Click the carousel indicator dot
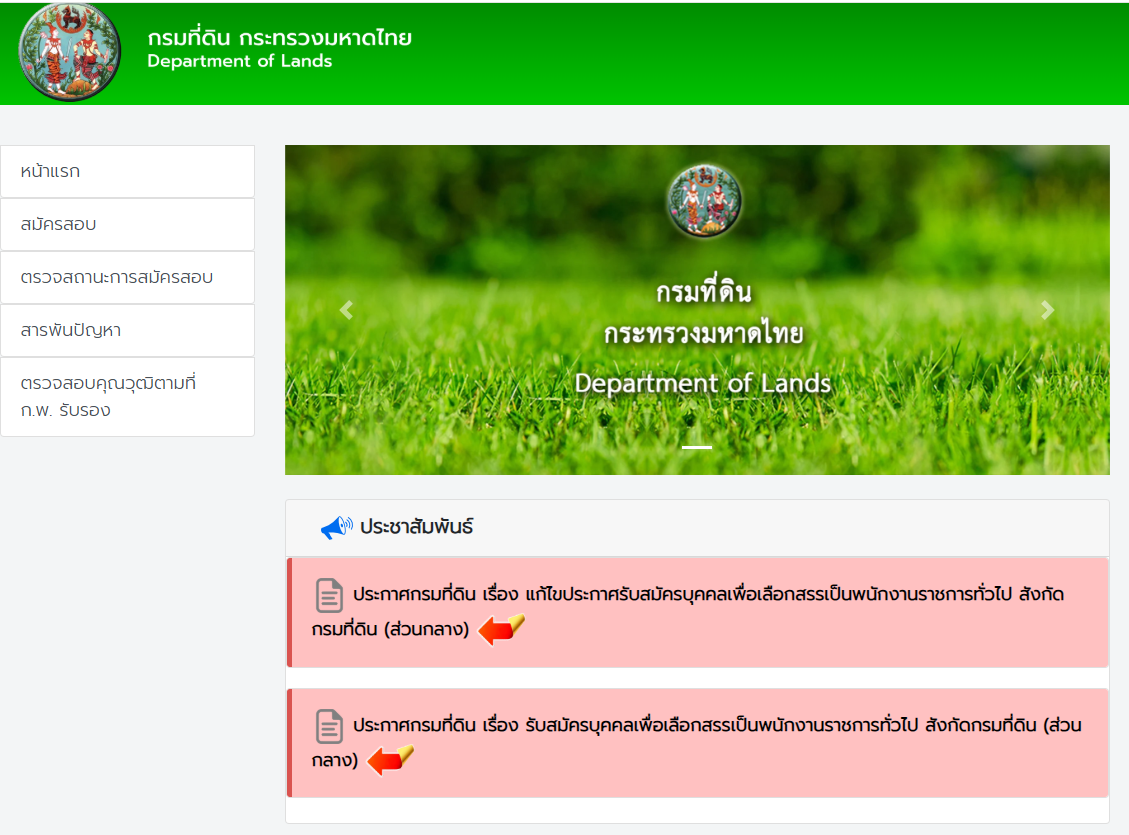 tap(697, 447)
